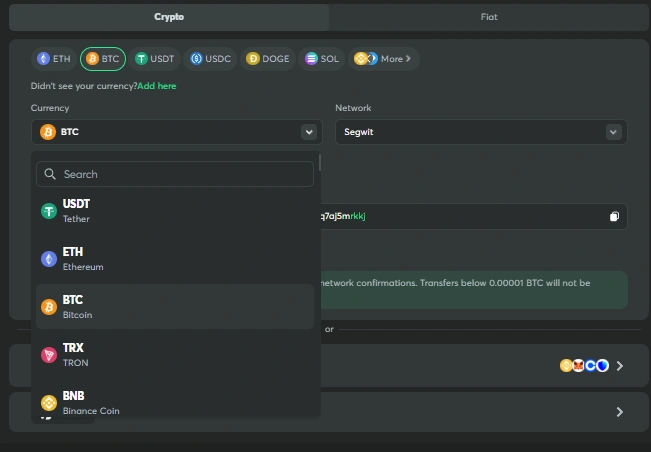Click the stacked coin icons on More chip
651x452 pixels.
pyautogui.click(x=366, y=59)
